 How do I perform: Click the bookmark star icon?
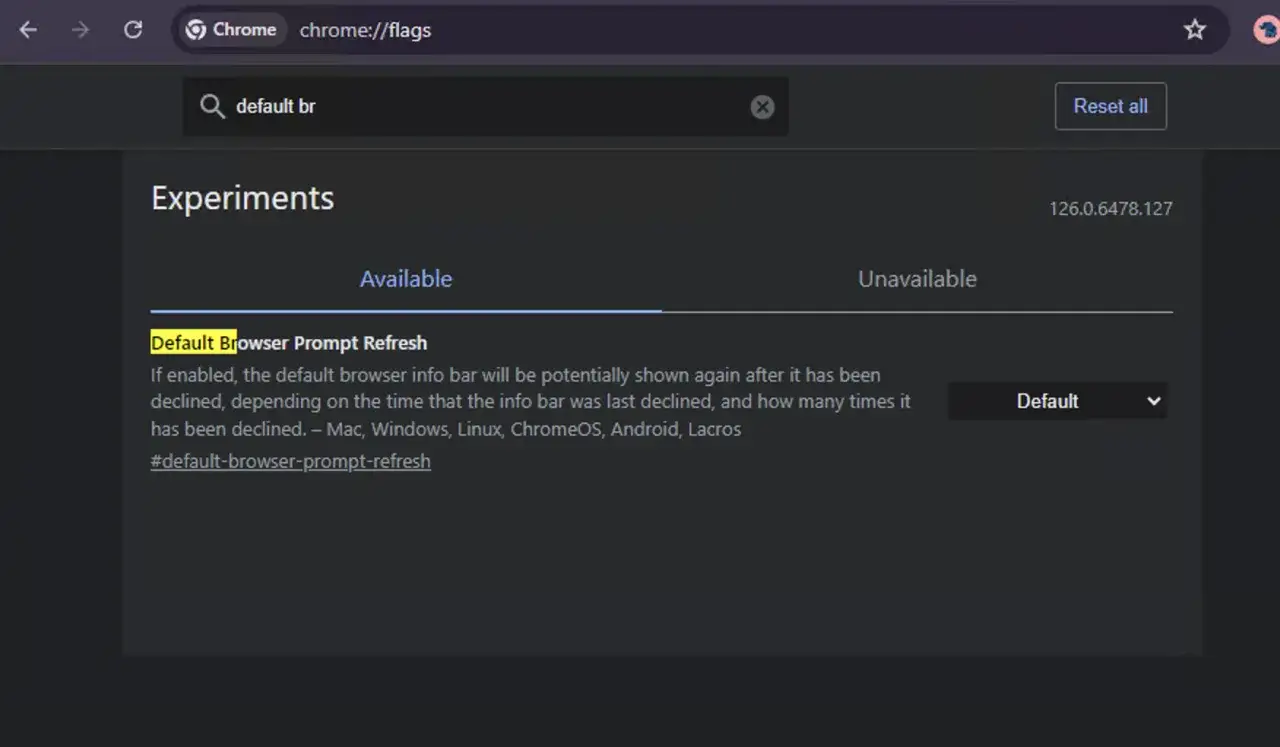pyautogui.click(x=1196, y=30)
